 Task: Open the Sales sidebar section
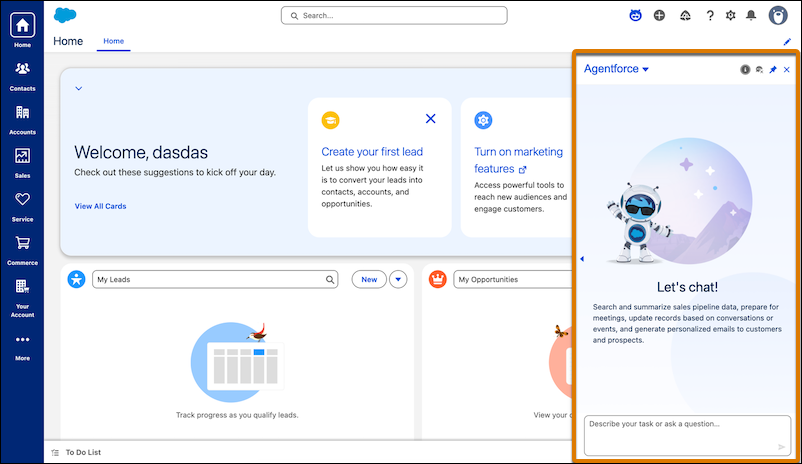(22, 164)
